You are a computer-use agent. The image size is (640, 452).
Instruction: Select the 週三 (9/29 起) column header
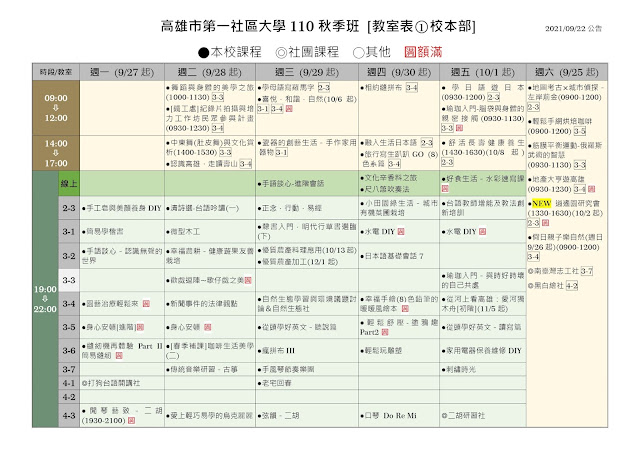click(307, 72)
